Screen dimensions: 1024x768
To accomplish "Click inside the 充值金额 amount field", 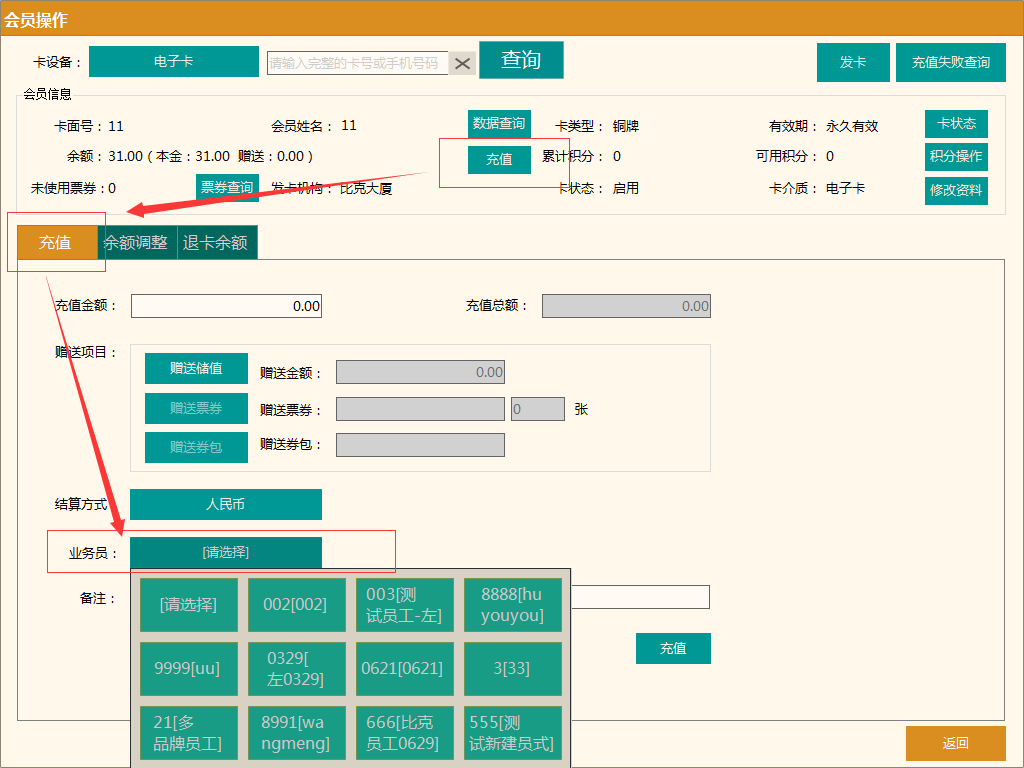I will 226,305.
